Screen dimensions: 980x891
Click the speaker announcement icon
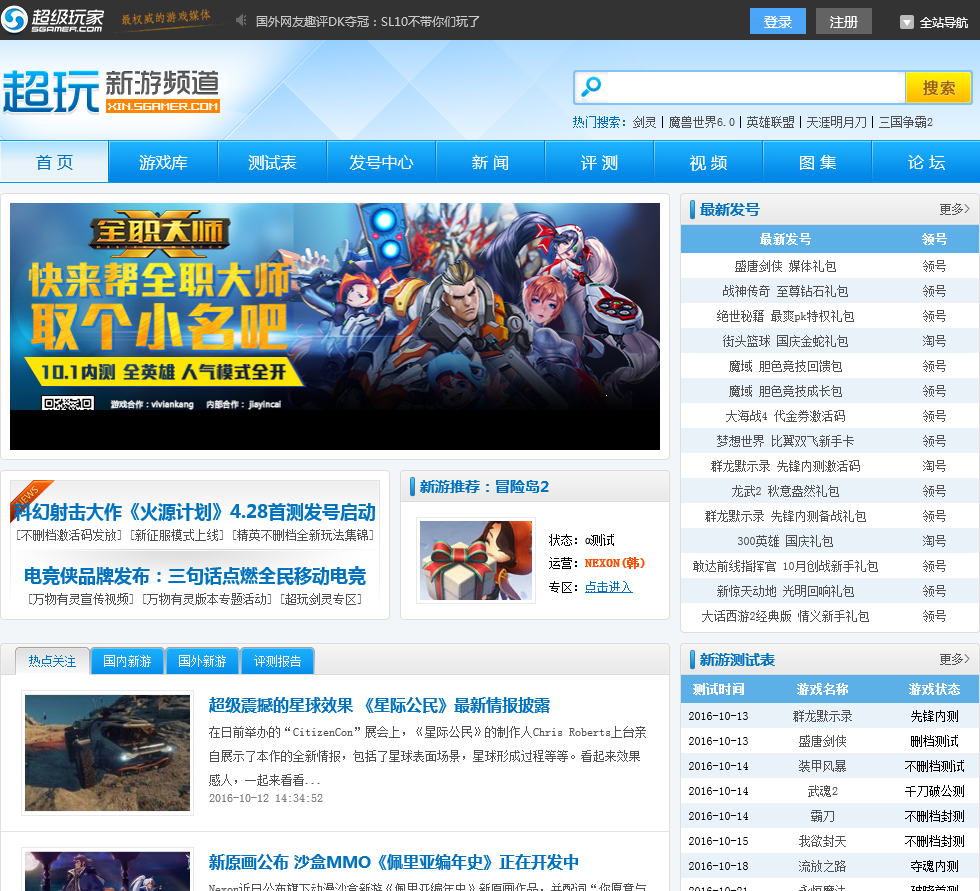click(241, 21)
